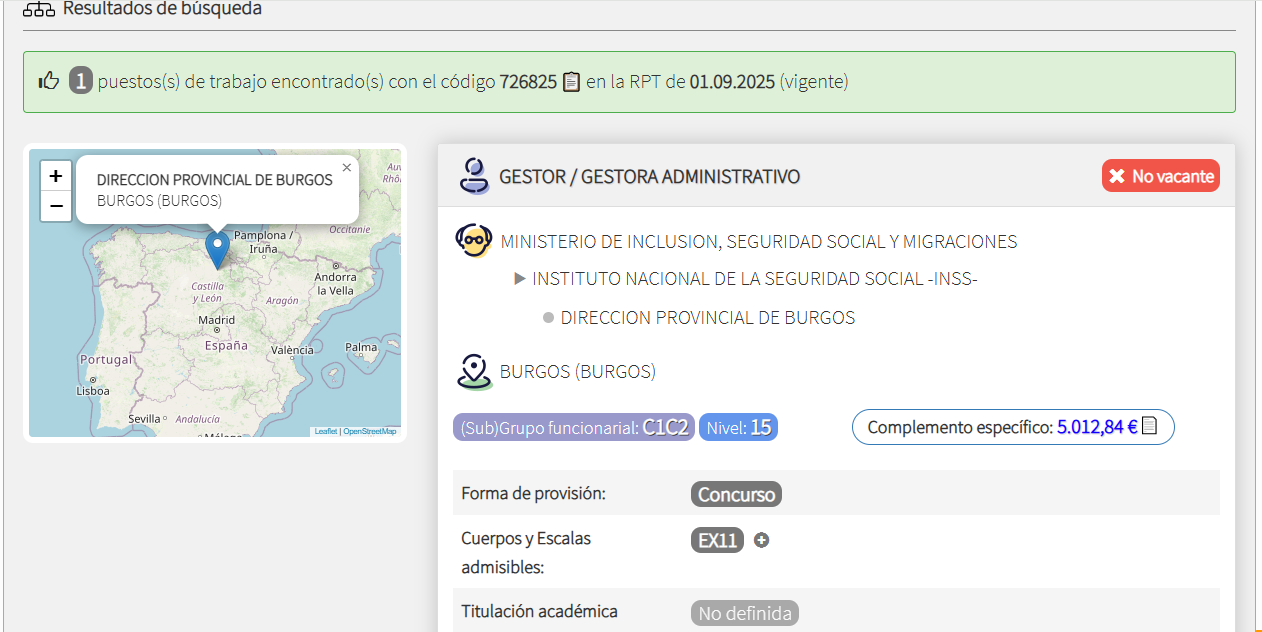
Task: Click the hierarchy icon beside Resultados de búsqueda
Action: pyautogui.click(x=39, y=9)
